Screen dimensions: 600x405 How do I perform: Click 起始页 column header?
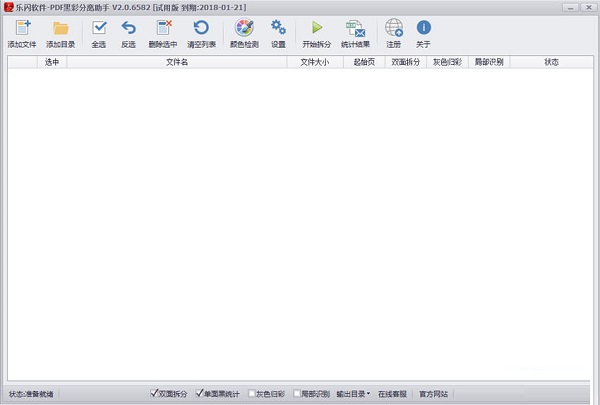(364, 62)
